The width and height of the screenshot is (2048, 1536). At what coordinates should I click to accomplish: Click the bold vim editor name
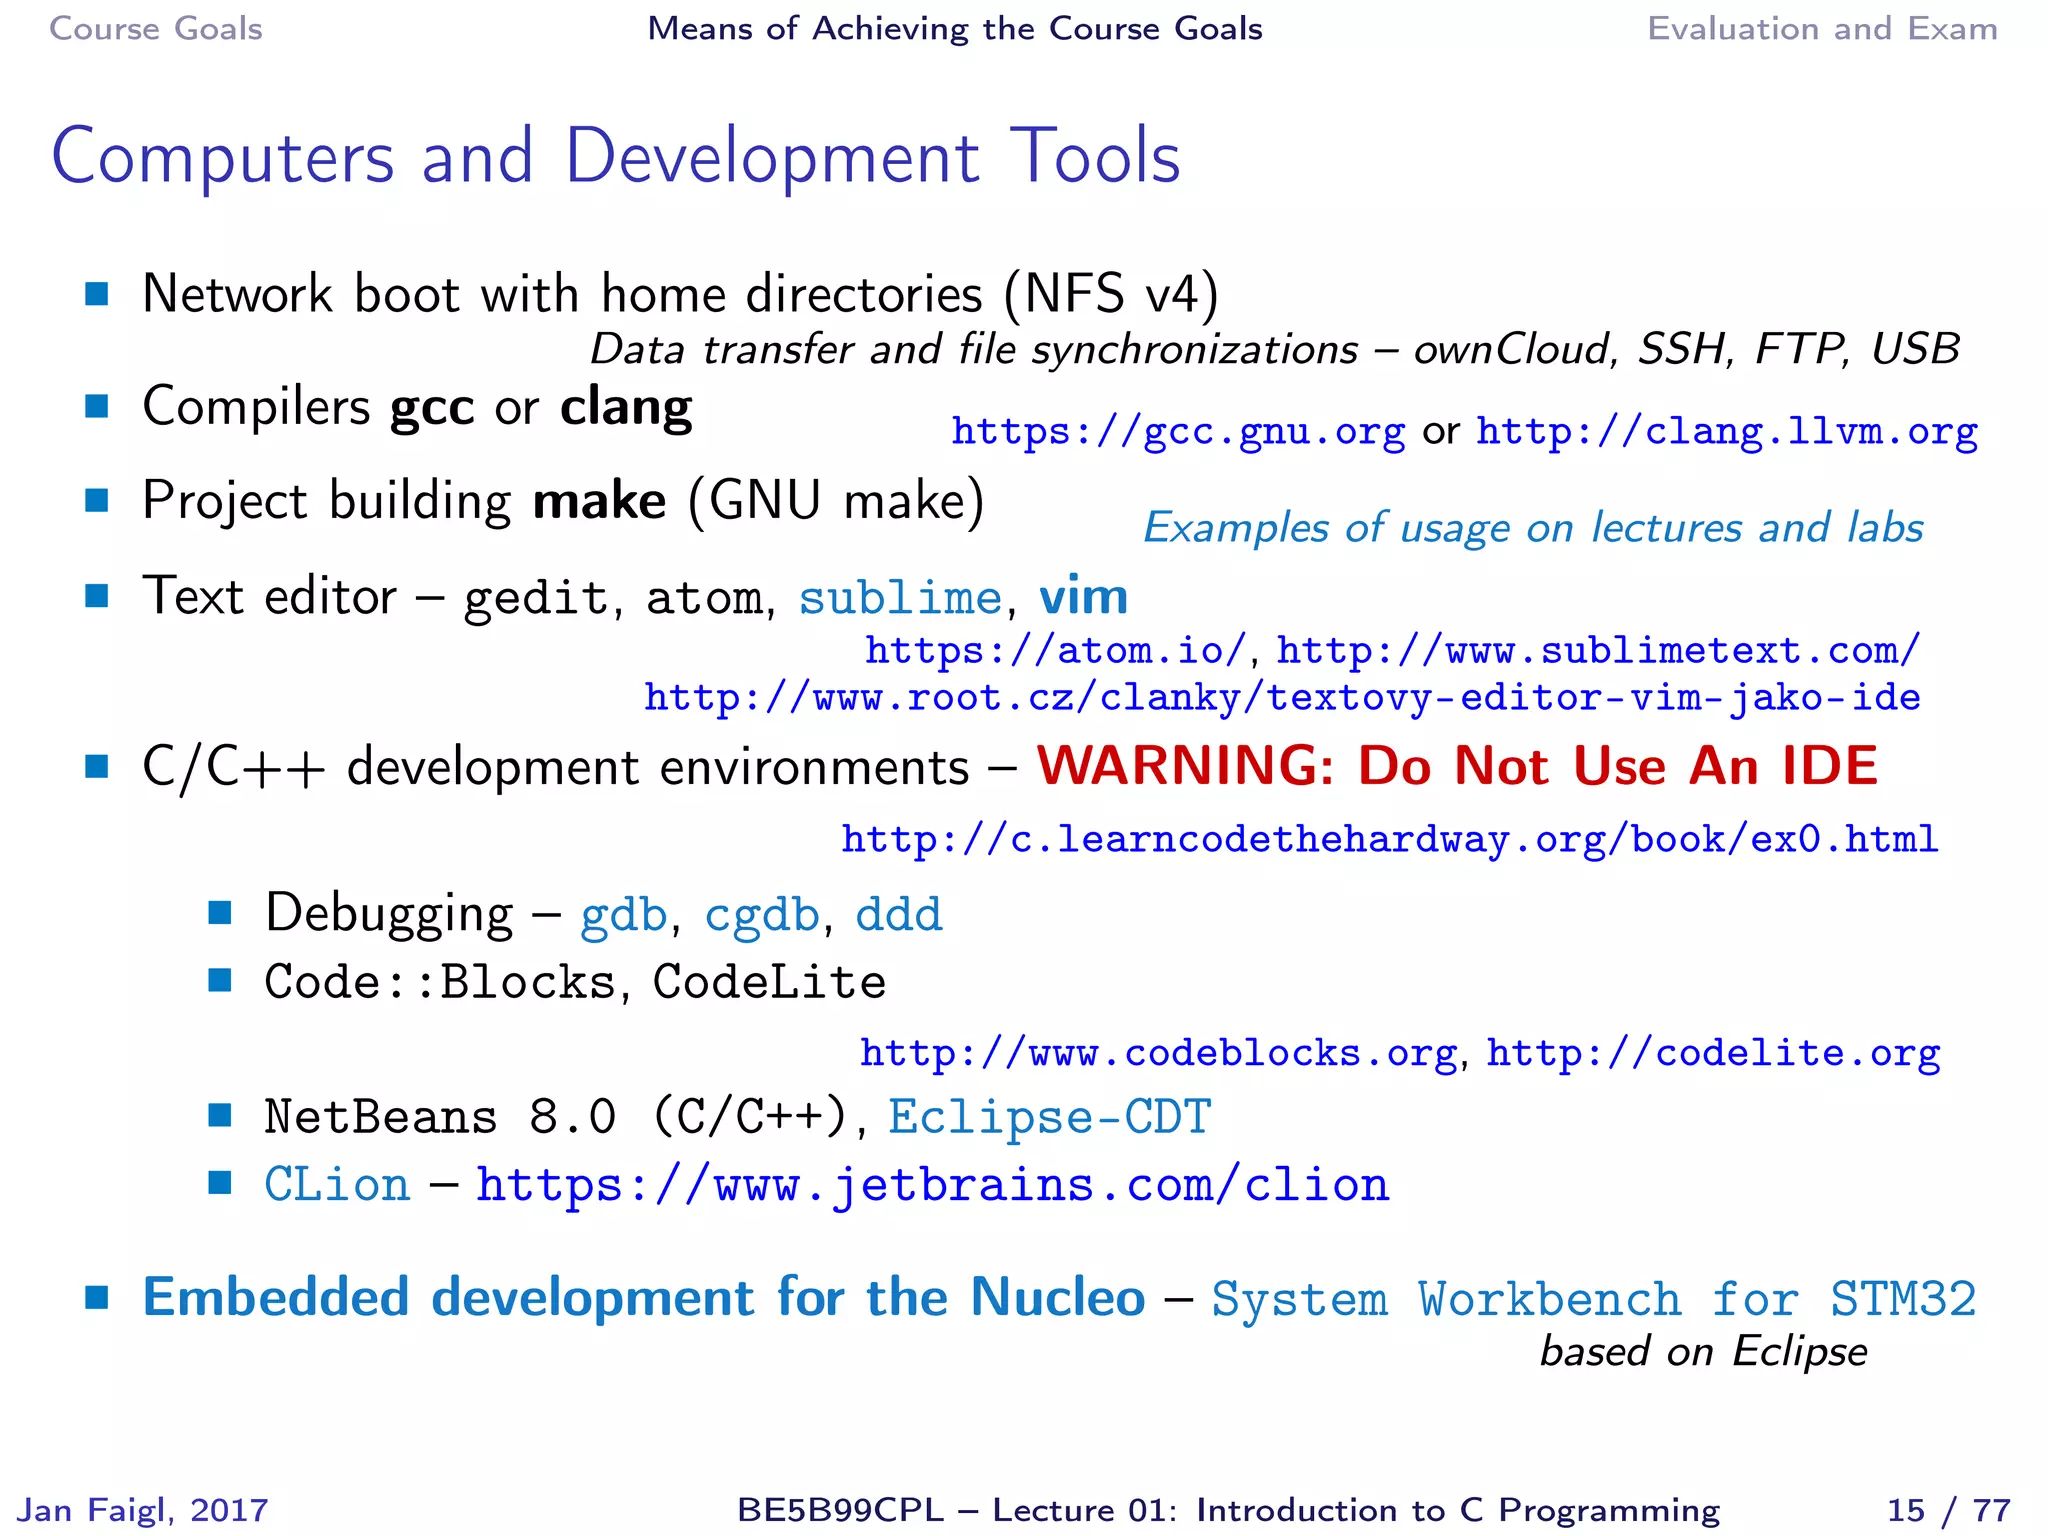[x=1084, y=597]
